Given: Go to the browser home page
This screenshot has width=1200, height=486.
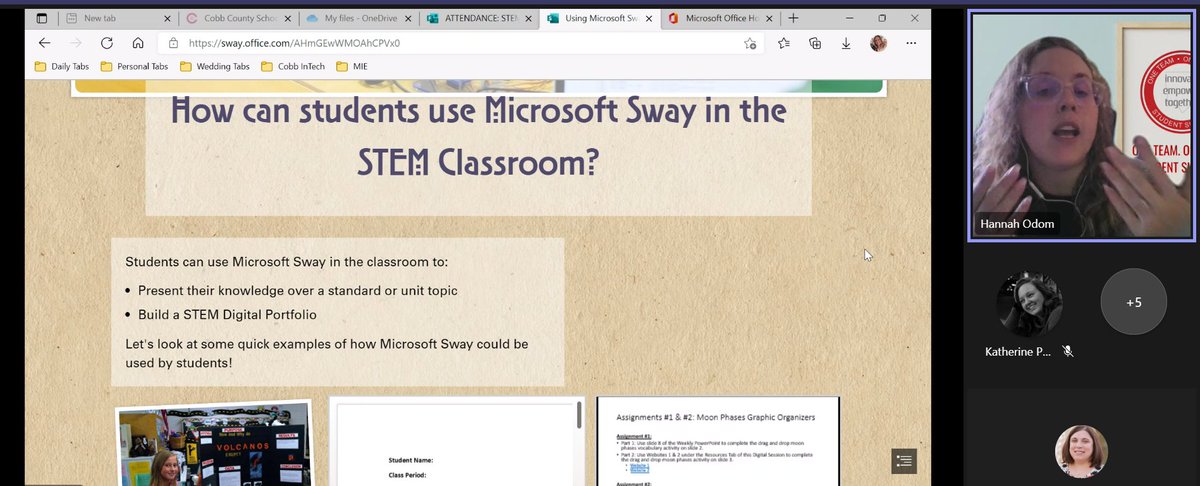Looking at the screenshot, I should tap(138, 43).
